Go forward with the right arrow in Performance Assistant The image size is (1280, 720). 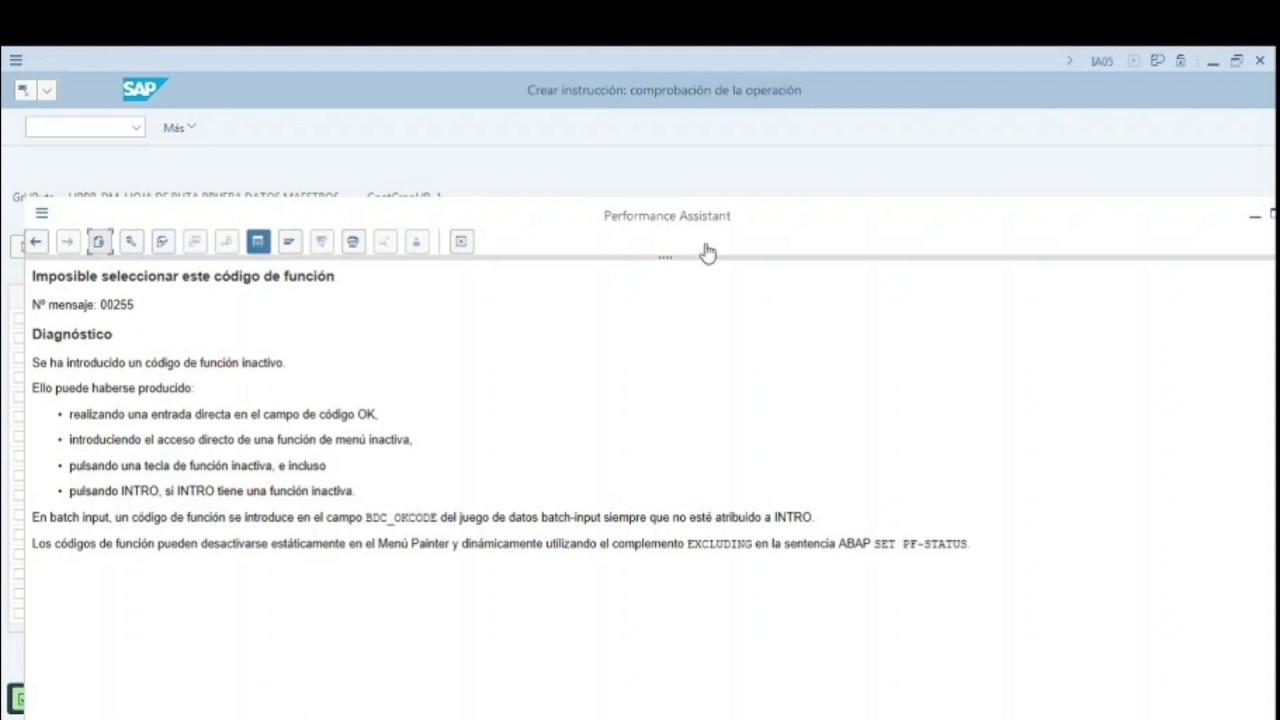(x=67, y=241)
